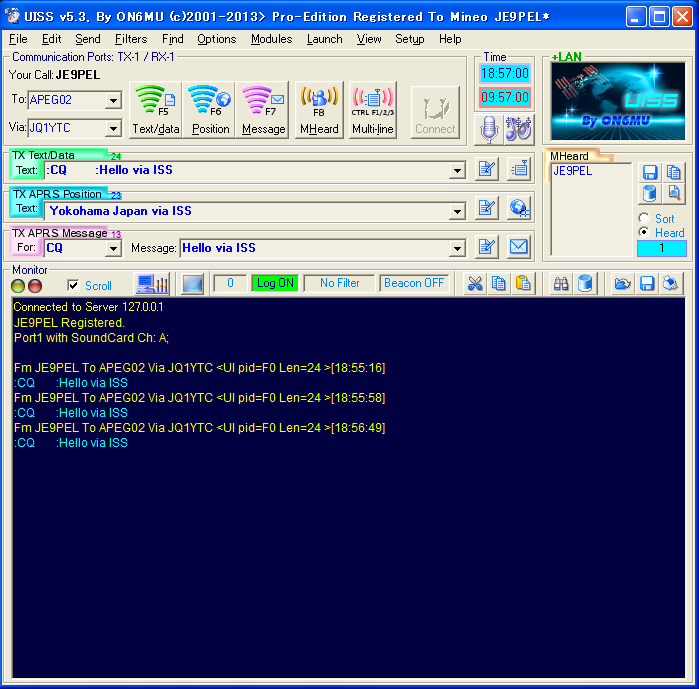
Task: Open the Options menu
Action: [217, 39]
